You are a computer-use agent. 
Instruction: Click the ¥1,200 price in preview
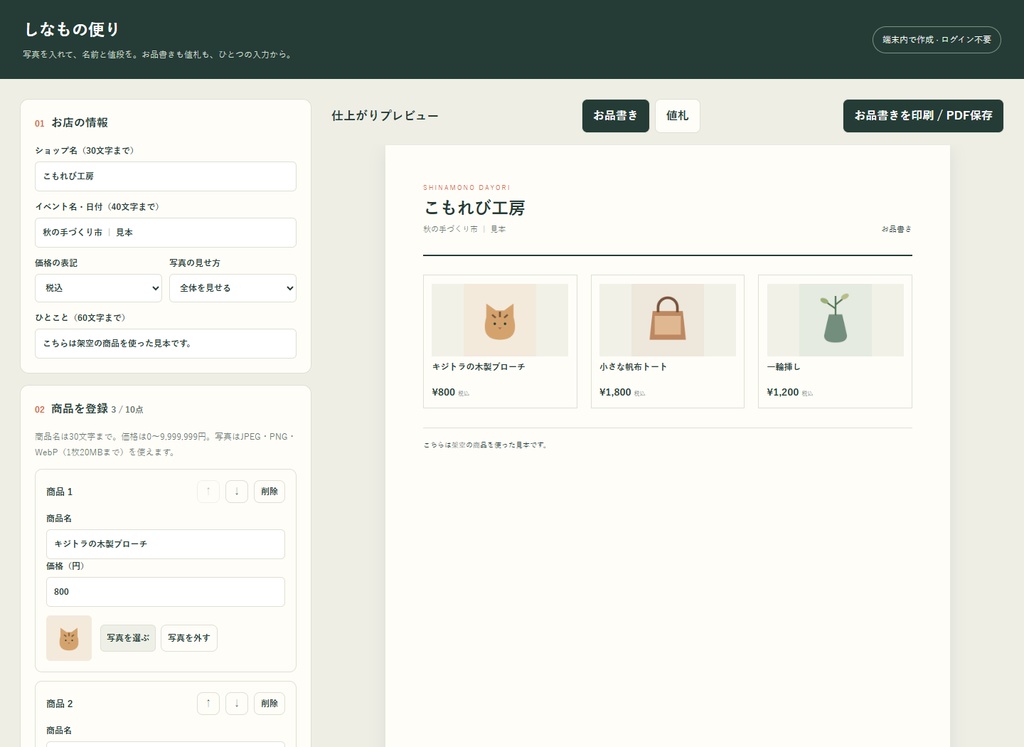[x=783, y=392]
